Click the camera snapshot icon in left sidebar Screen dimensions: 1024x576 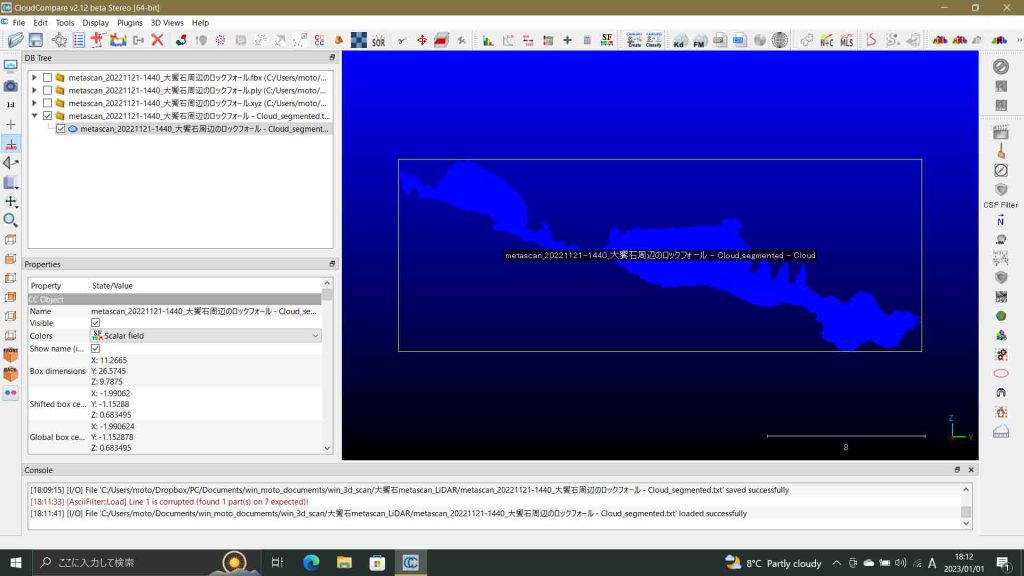click(10, 86)
